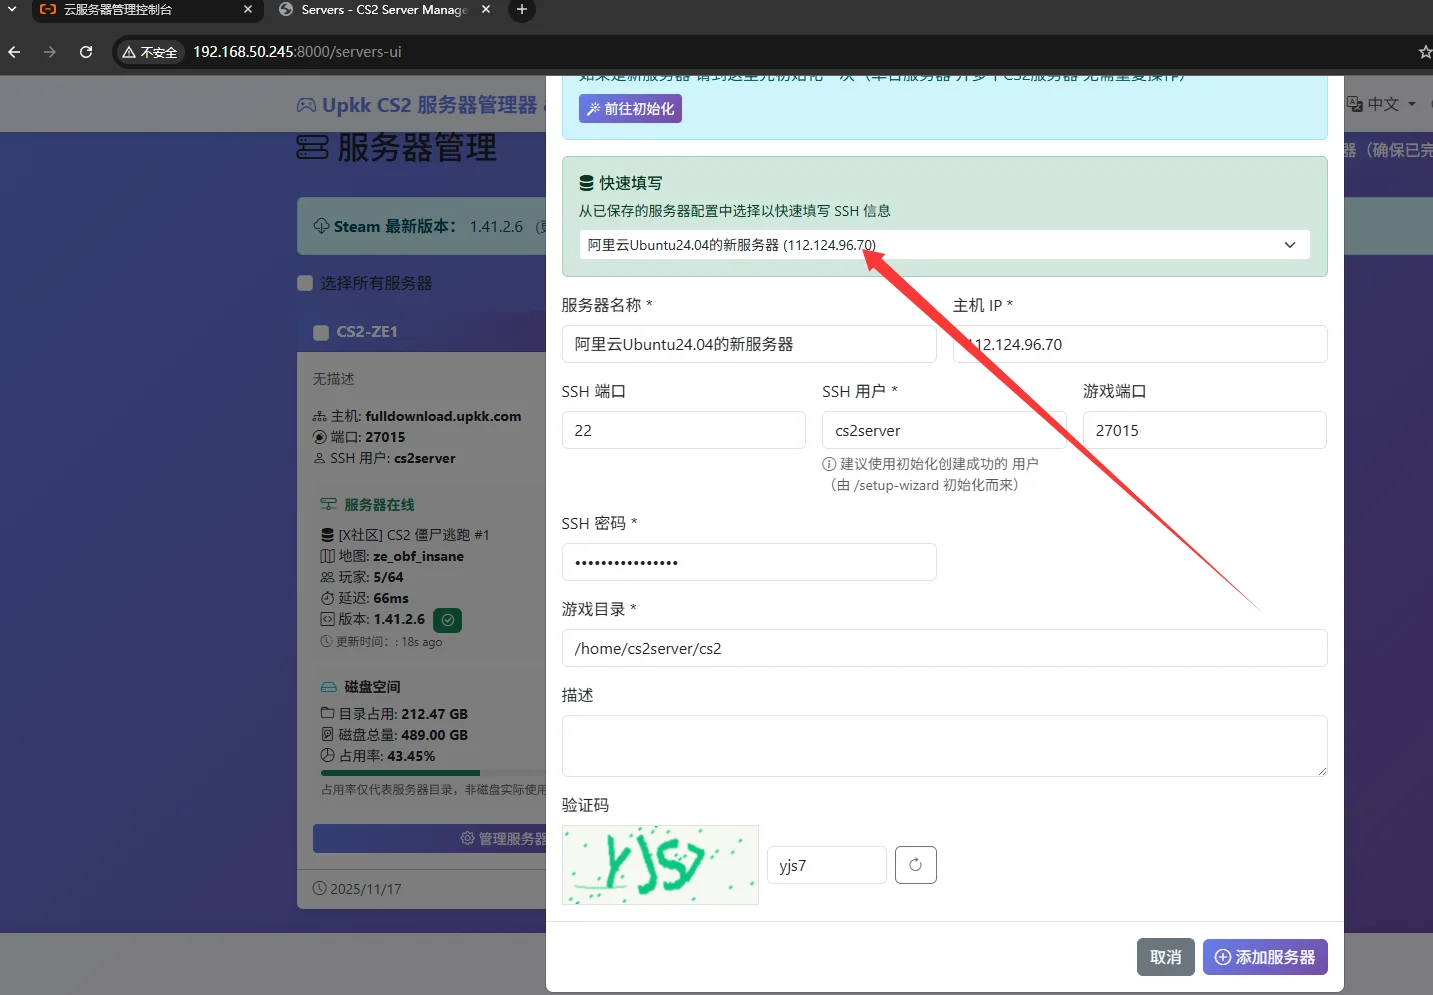
Task: Click the server rack icon beside 服务器管理
Action: coord(310,147)
